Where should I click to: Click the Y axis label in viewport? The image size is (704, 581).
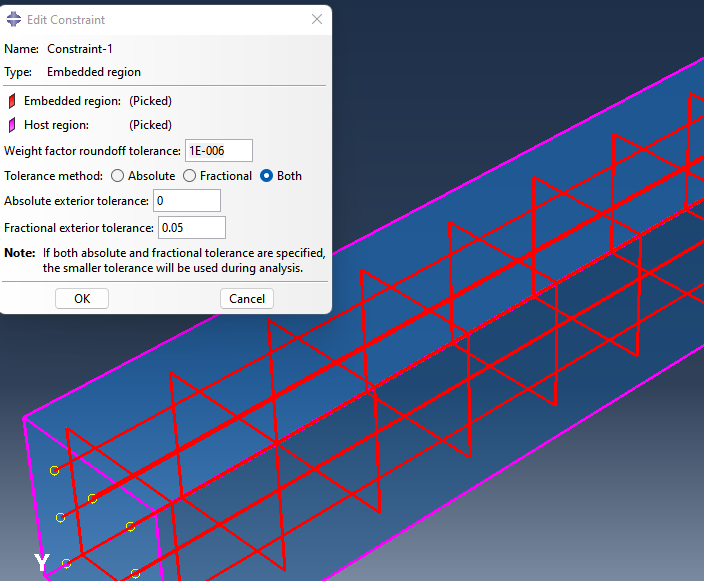pyautogui.click(x=42, y=562)
